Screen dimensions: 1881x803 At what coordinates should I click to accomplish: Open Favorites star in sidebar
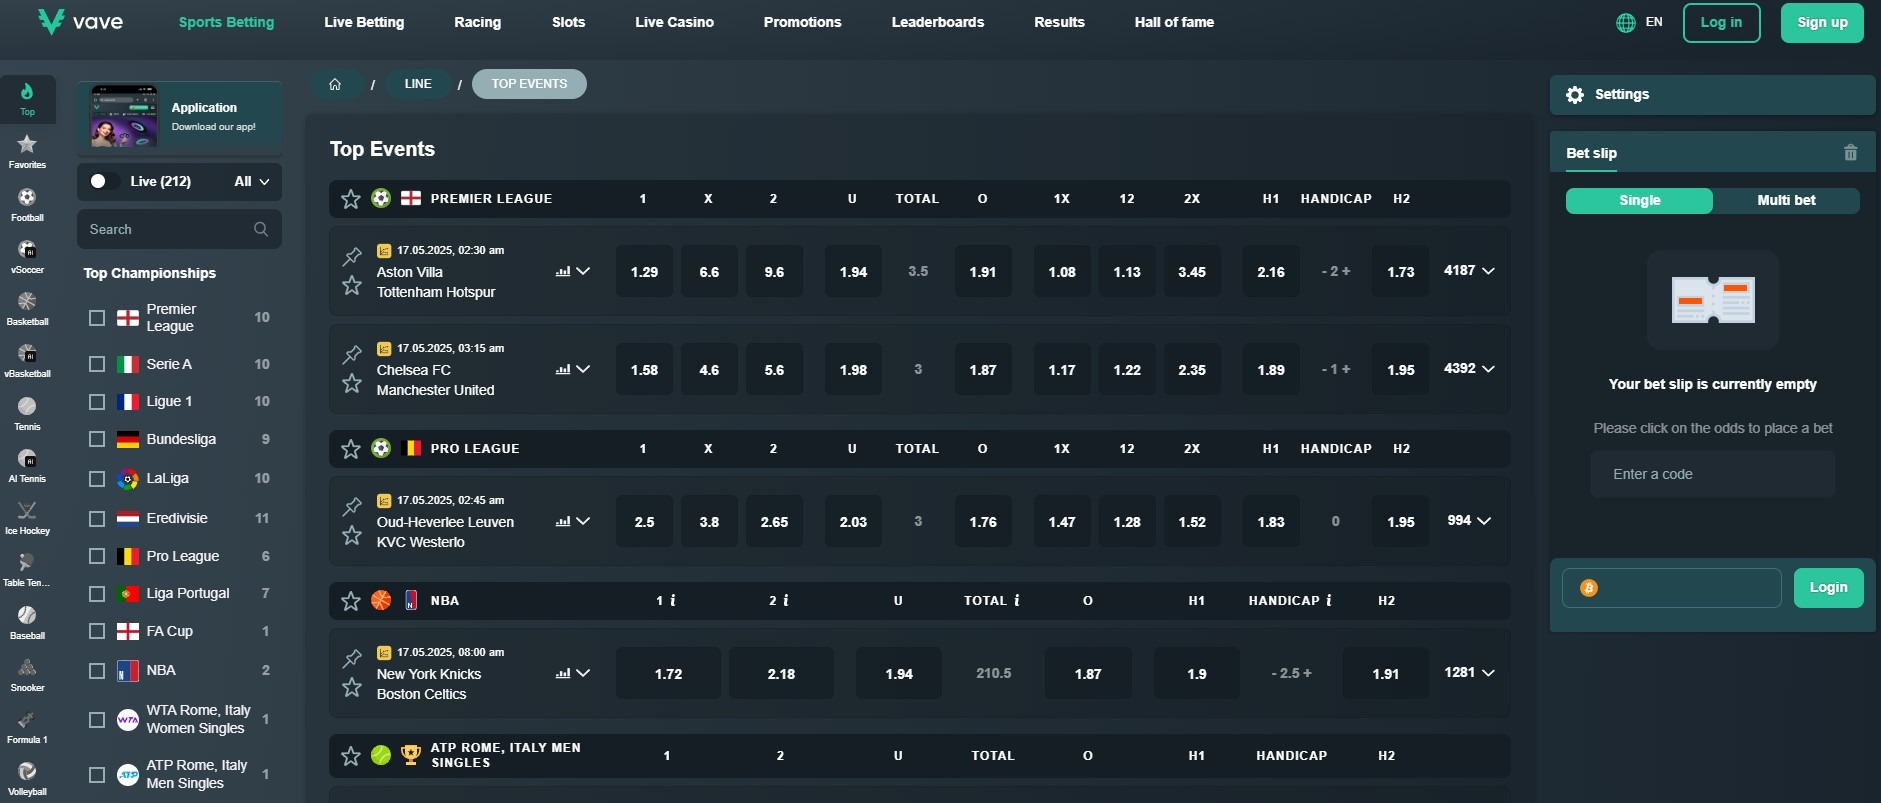pyautogui.click(x=27, y=150)
